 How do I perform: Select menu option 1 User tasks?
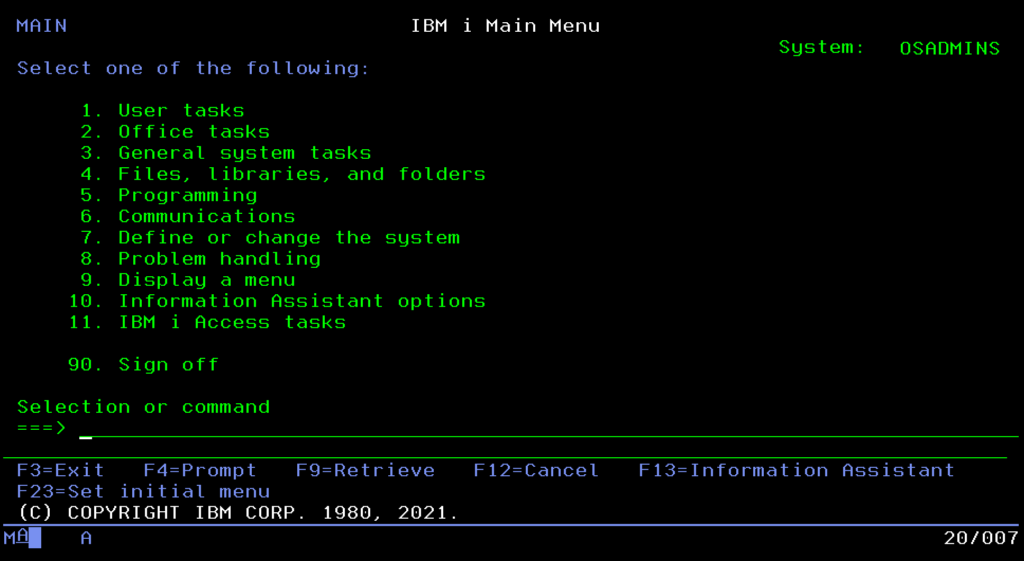click(x=180, y=110)
